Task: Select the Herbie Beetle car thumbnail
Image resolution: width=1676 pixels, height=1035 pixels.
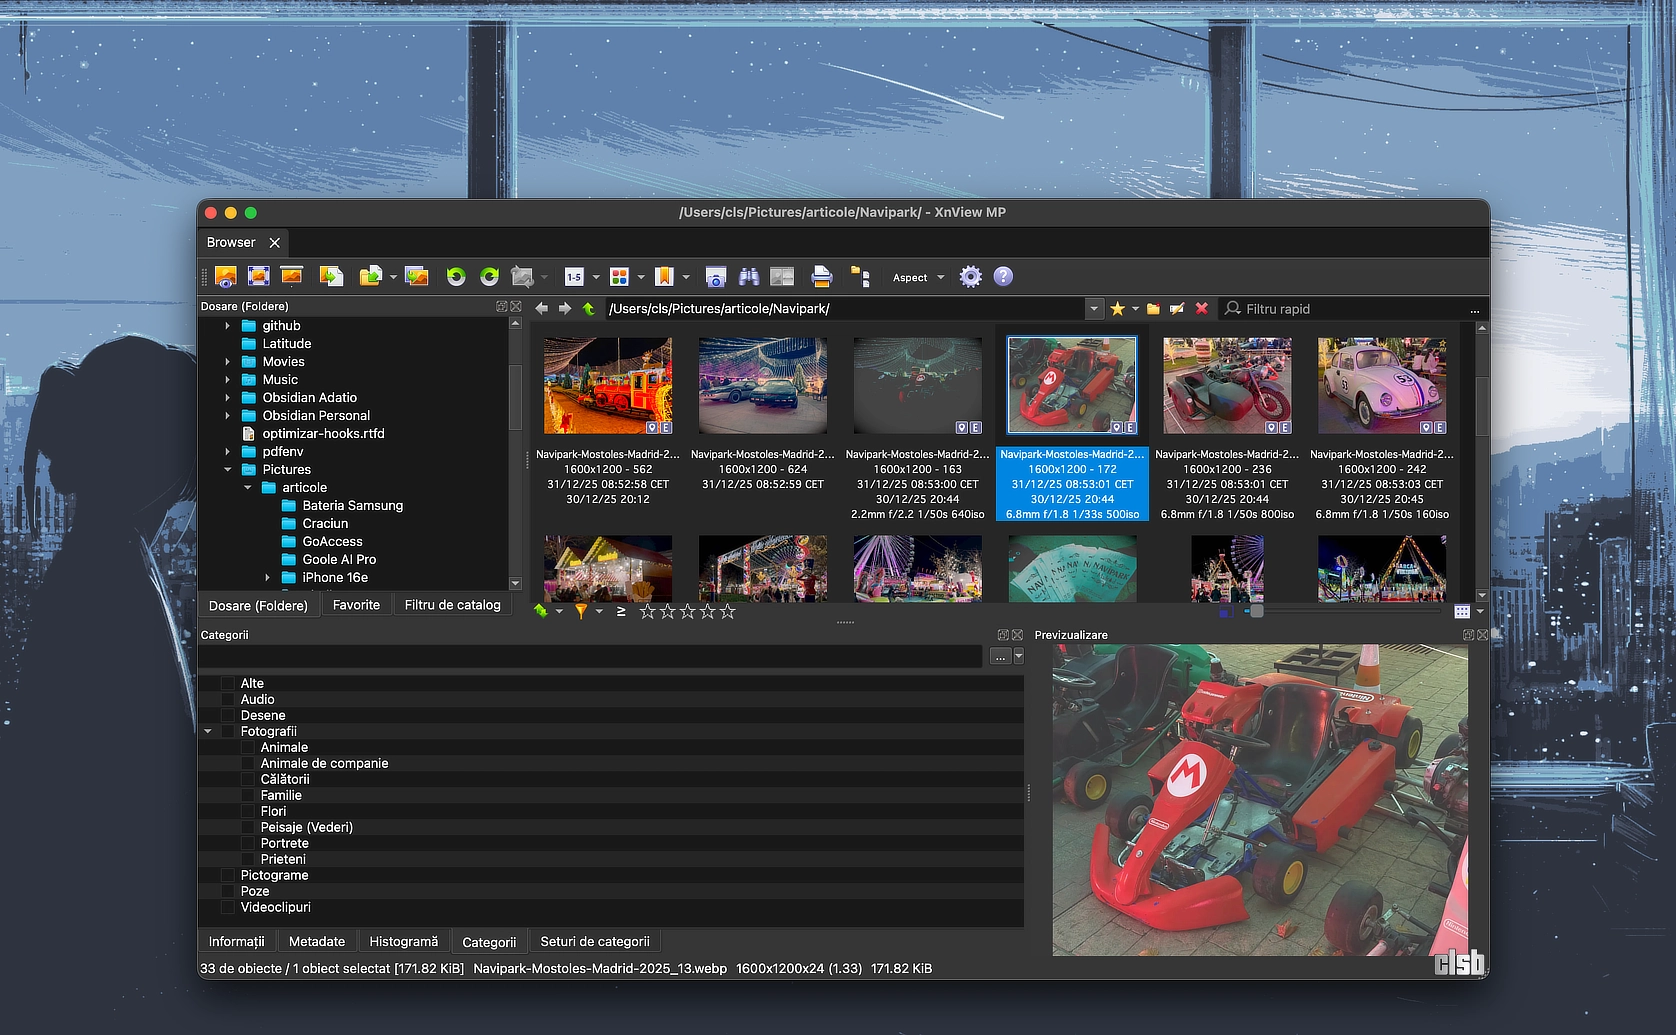Action: [x=1381, y=386]
